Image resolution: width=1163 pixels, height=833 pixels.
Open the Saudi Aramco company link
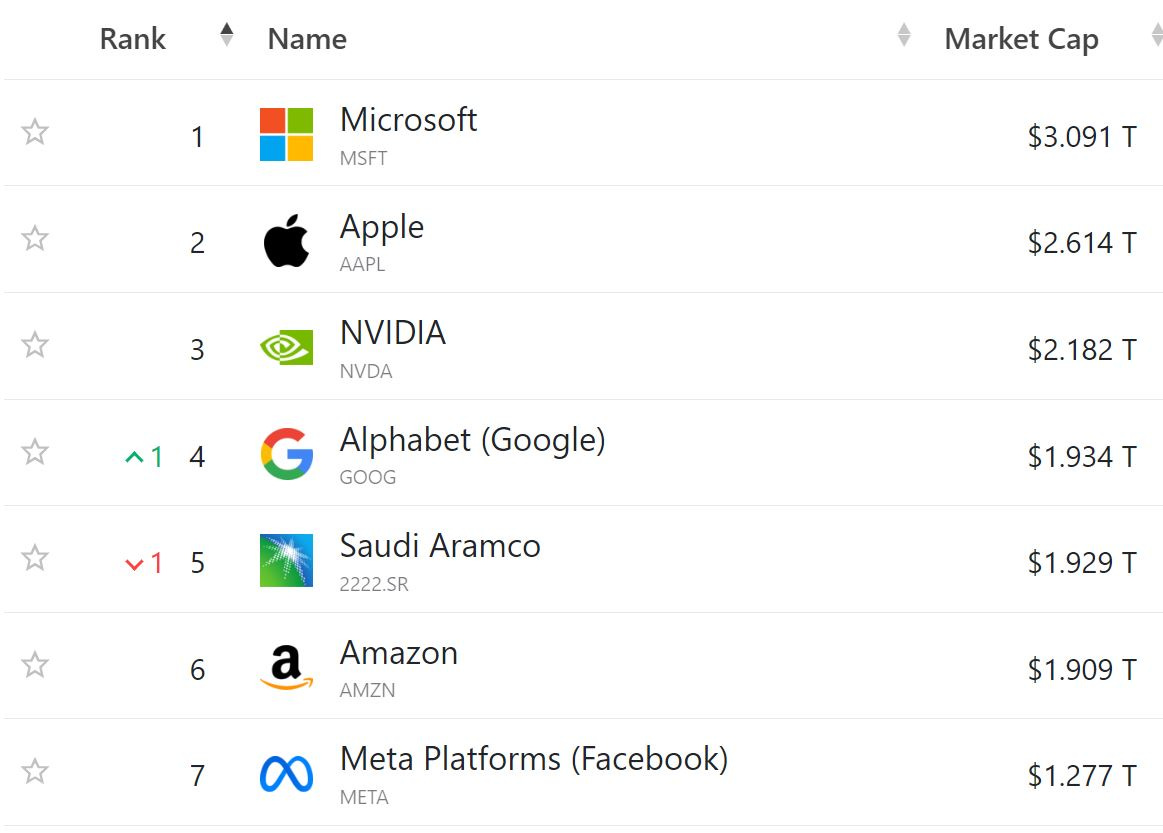coord(440,546)
